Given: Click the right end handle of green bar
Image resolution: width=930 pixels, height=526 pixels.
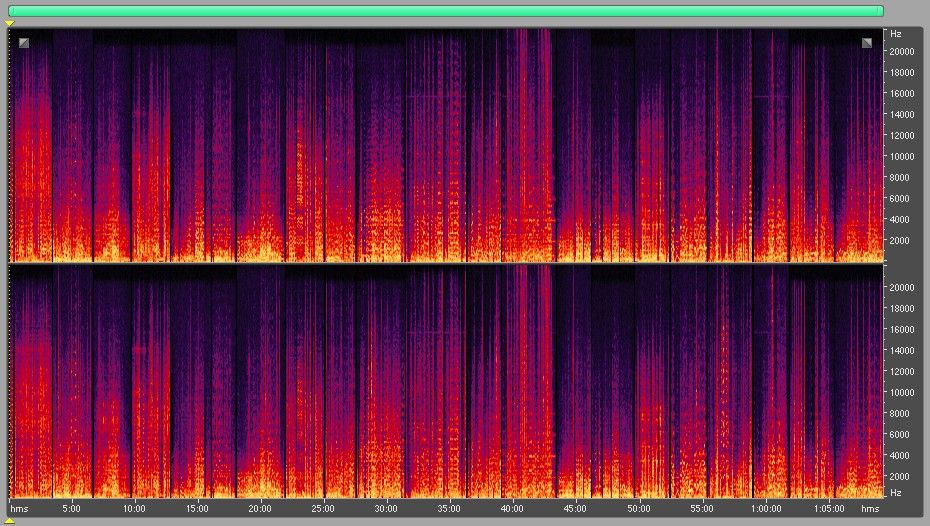Looking at the screenshot, I should [881, 11].
